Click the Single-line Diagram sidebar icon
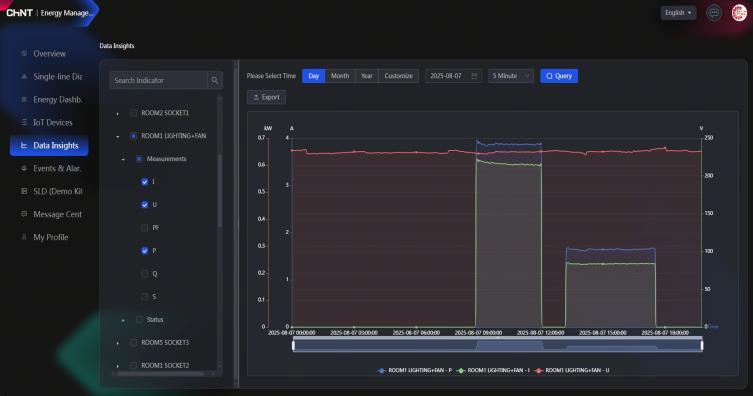This screenshot has width=753, height=396. click(x=24, y=76)
